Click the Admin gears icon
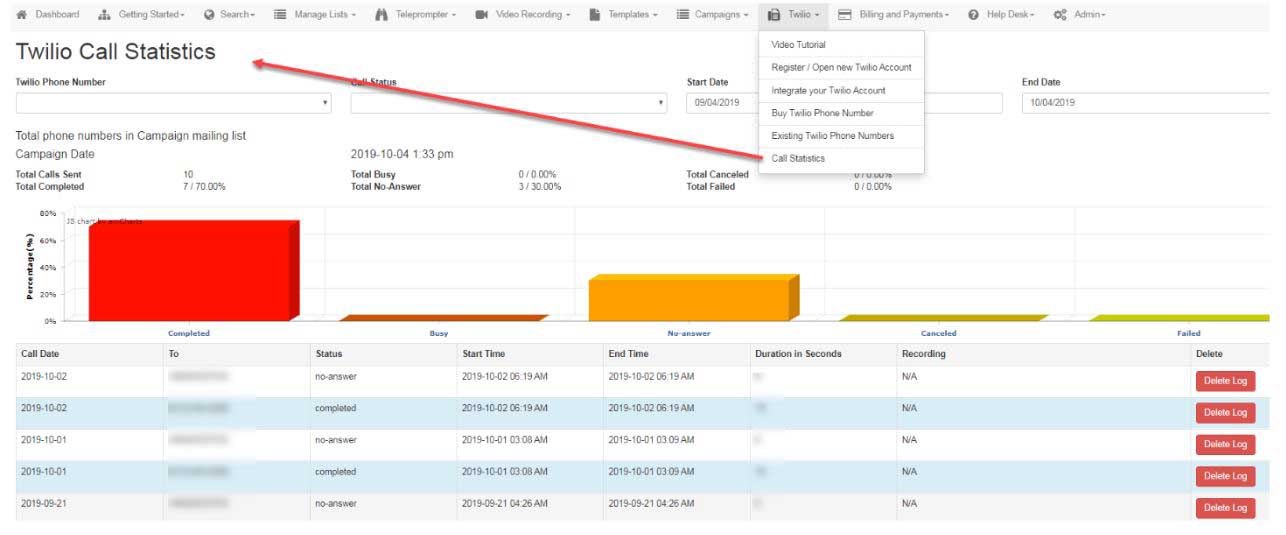 click(x=1059, y=15)
